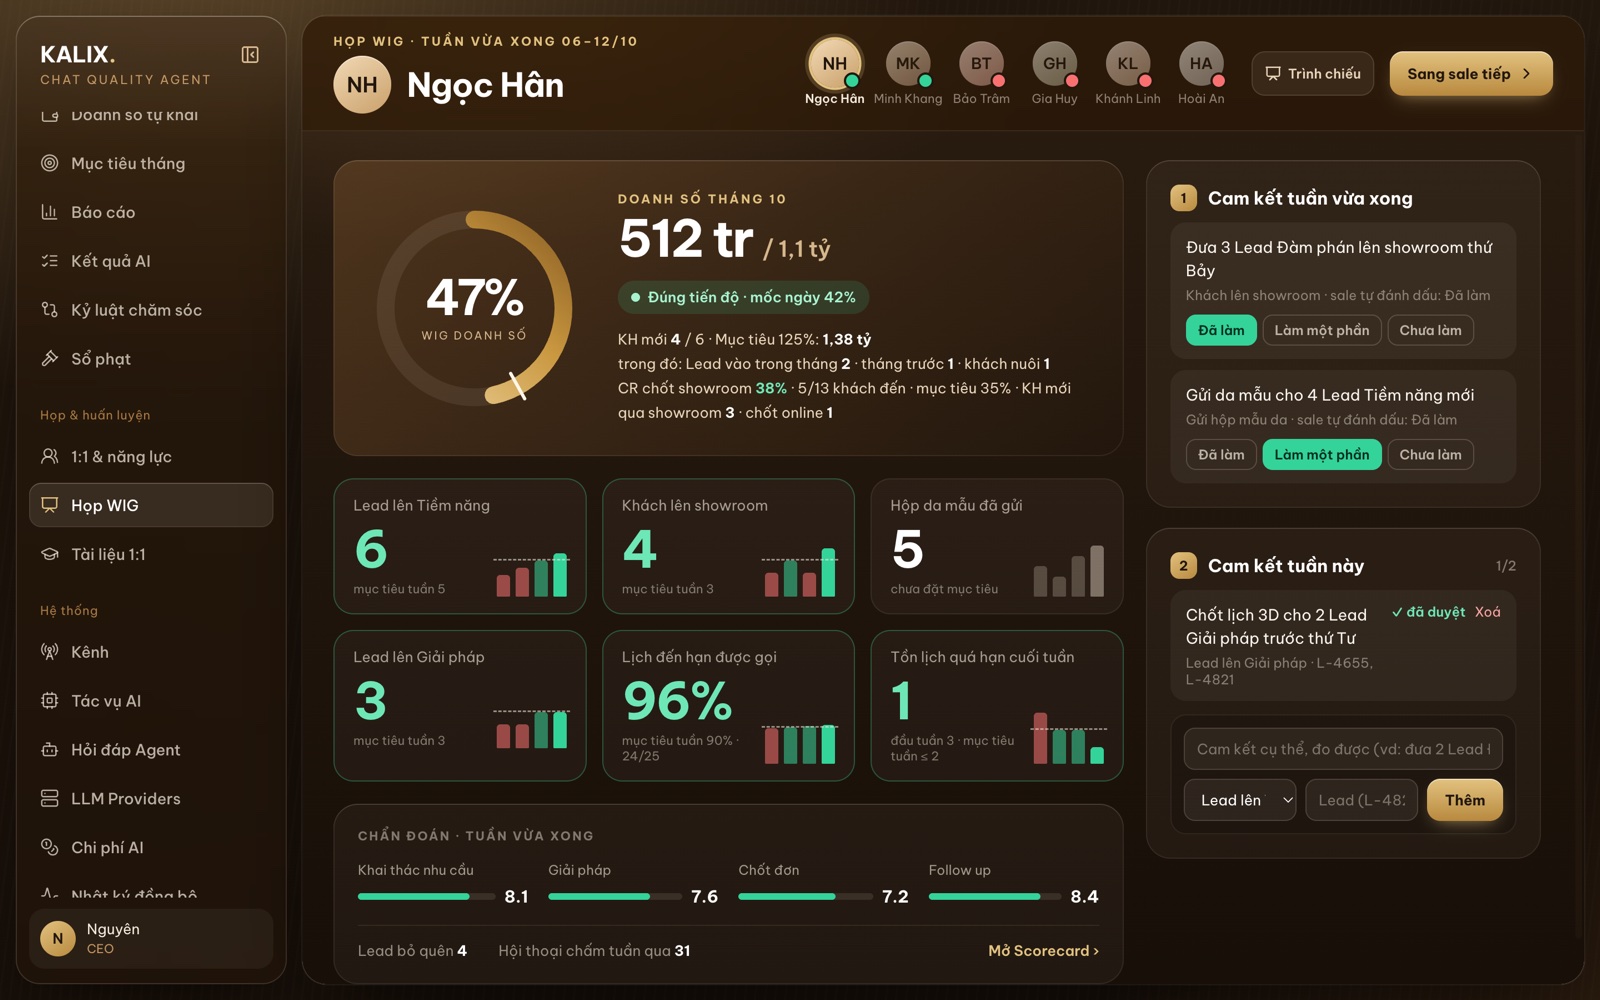Switch to Minh Khang avatar tab
Screen dimensions: 1600x1000
pyautogui.click(x=908, y=73)
